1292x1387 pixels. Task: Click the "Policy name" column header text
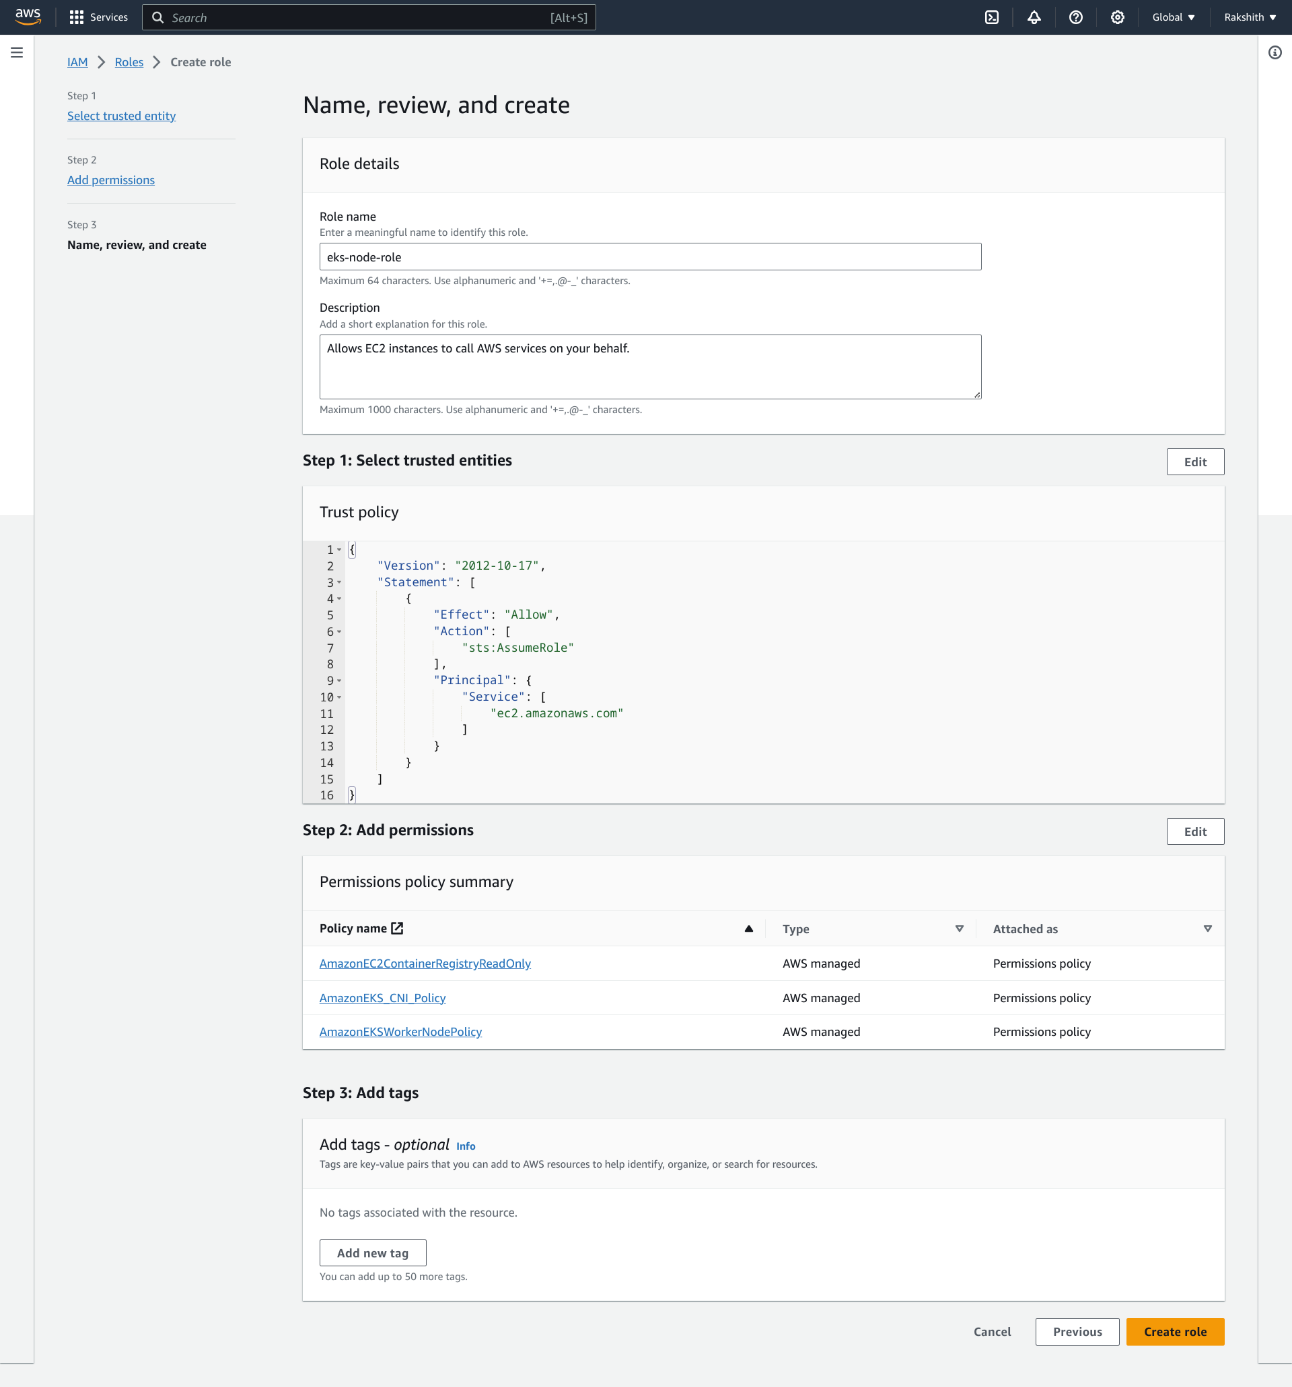353,929
